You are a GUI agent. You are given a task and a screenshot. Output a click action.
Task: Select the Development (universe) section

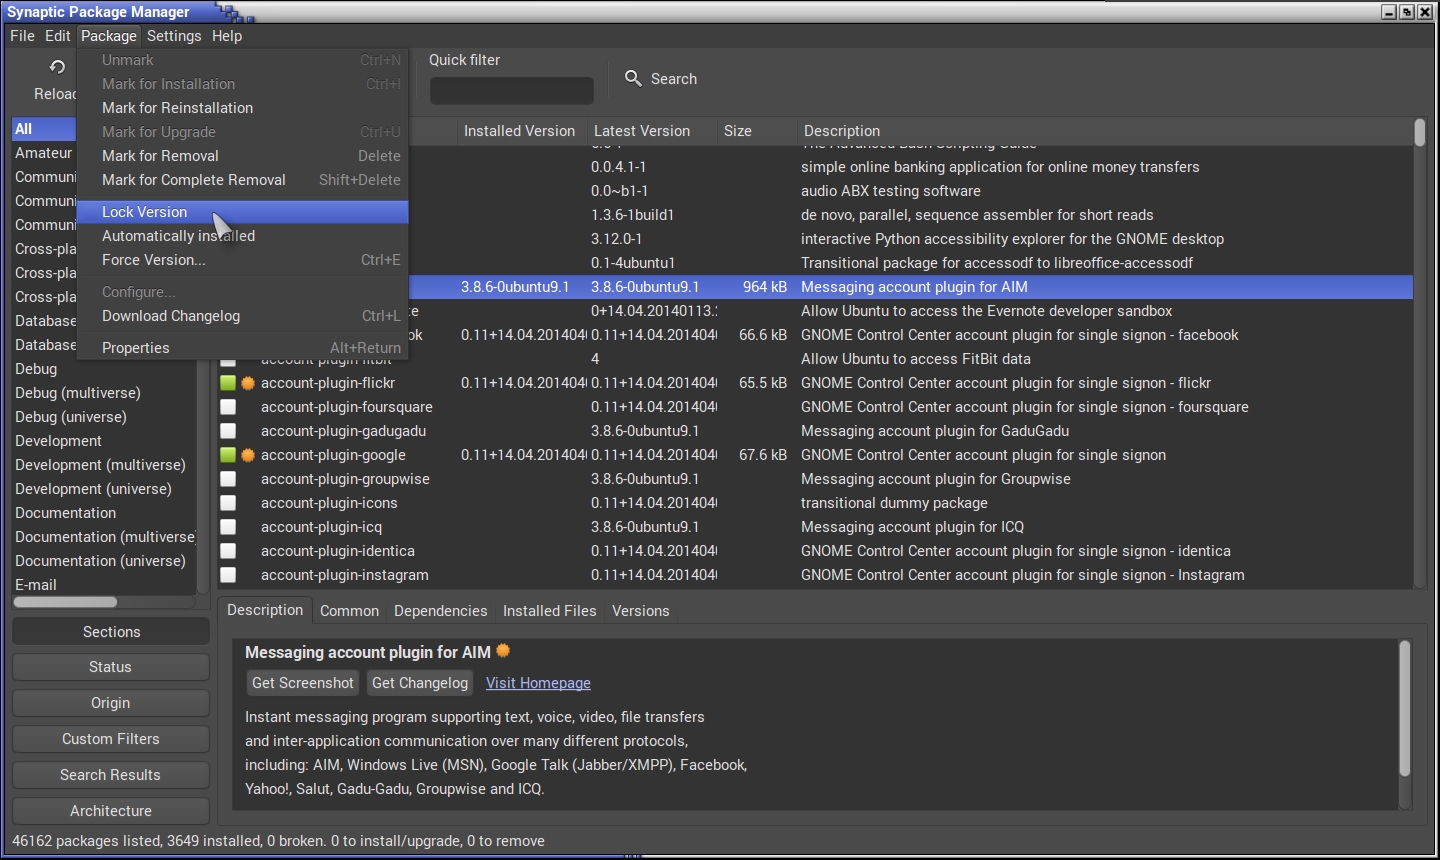pos(93,489)
